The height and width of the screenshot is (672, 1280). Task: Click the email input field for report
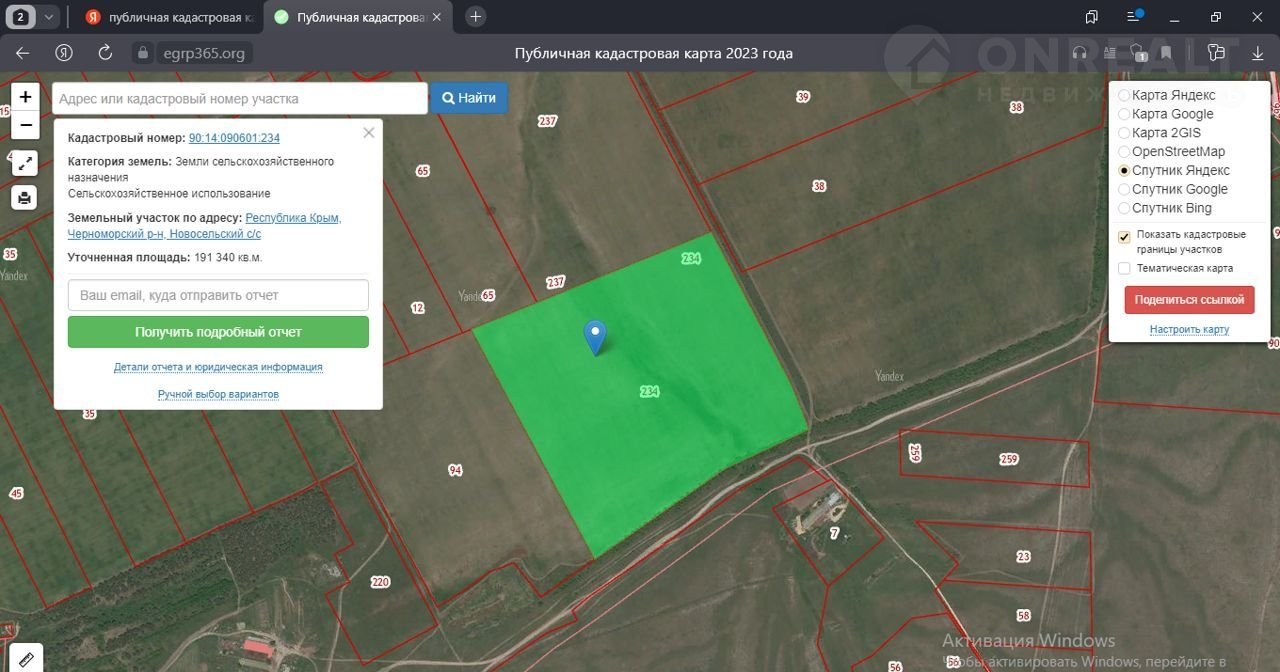tap(218, 295)
